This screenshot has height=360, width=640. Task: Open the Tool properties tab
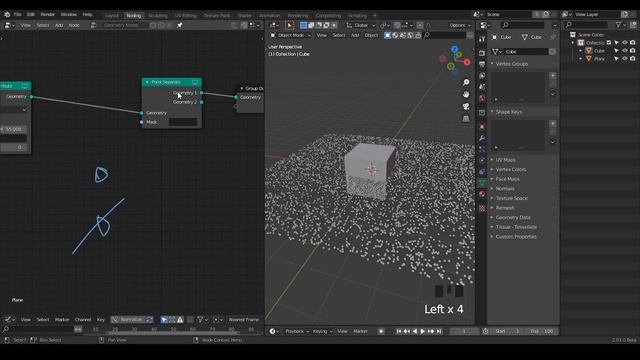pos(482,39)
